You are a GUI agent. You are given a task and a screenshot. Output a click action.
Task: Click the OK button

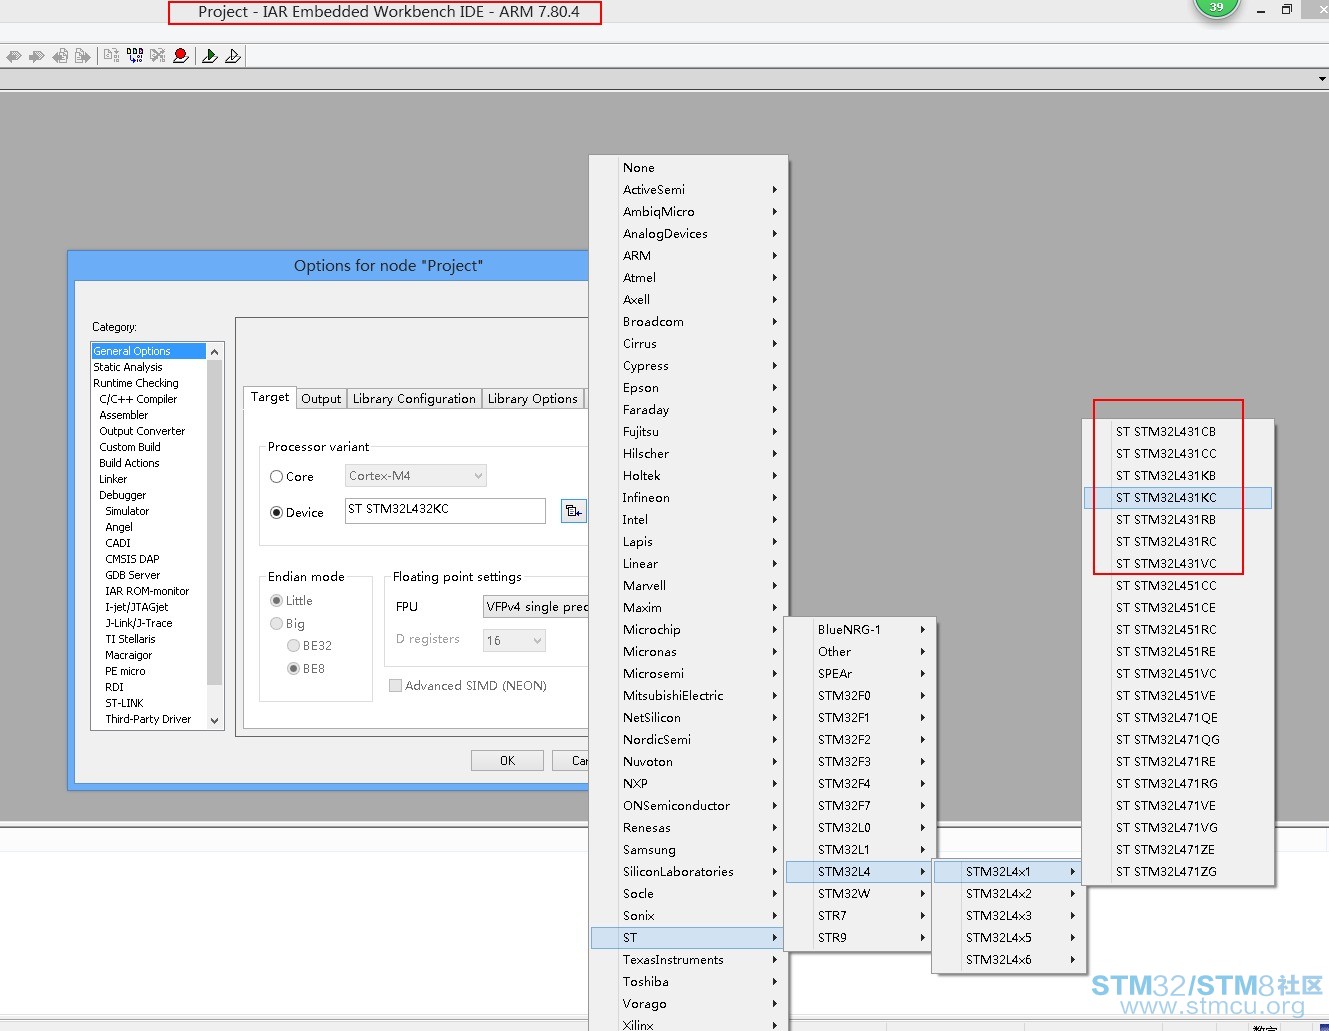click(507, 761)
